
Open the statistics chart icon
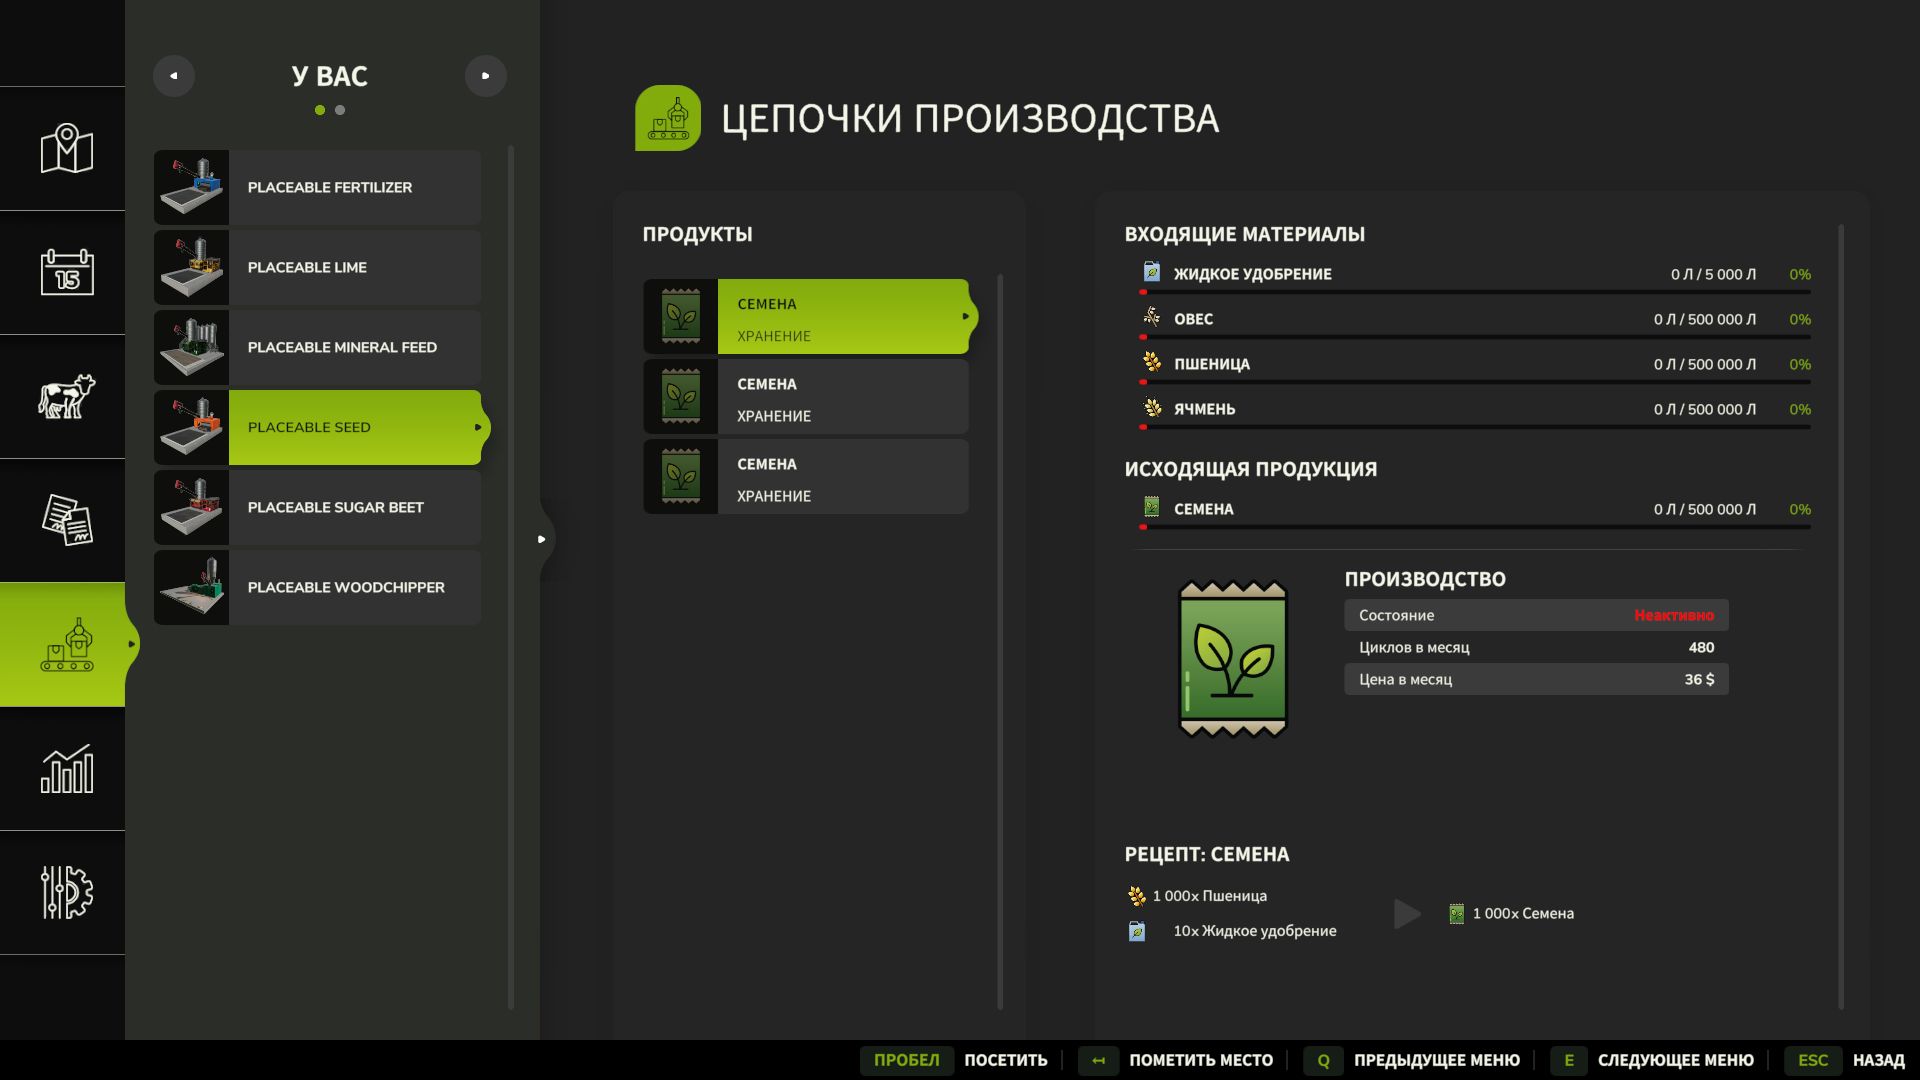pos(66,769)
